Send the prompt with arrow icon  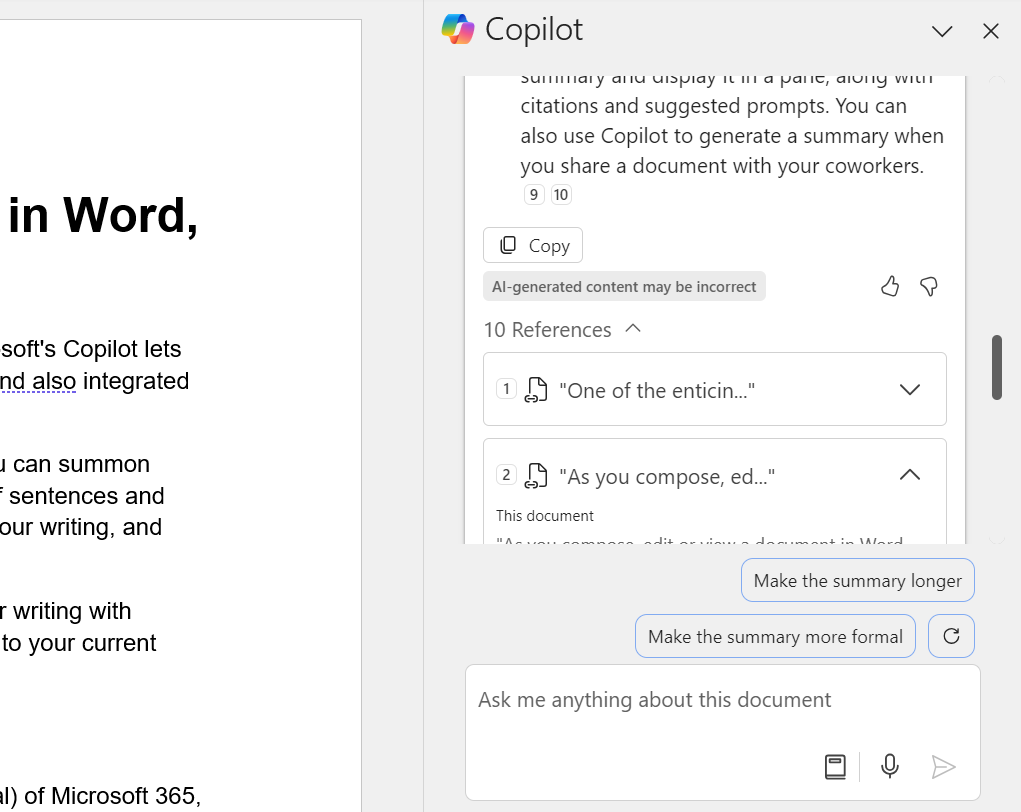tap(943, 767)
